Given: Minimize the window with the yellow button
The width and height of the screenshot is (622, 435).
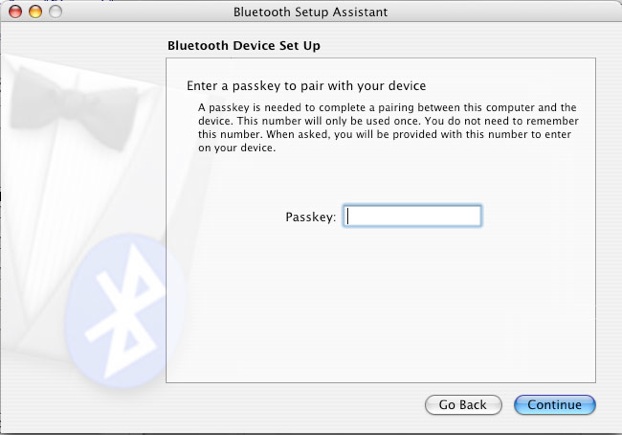Looking at the screenshot, I should click(35, 11).
